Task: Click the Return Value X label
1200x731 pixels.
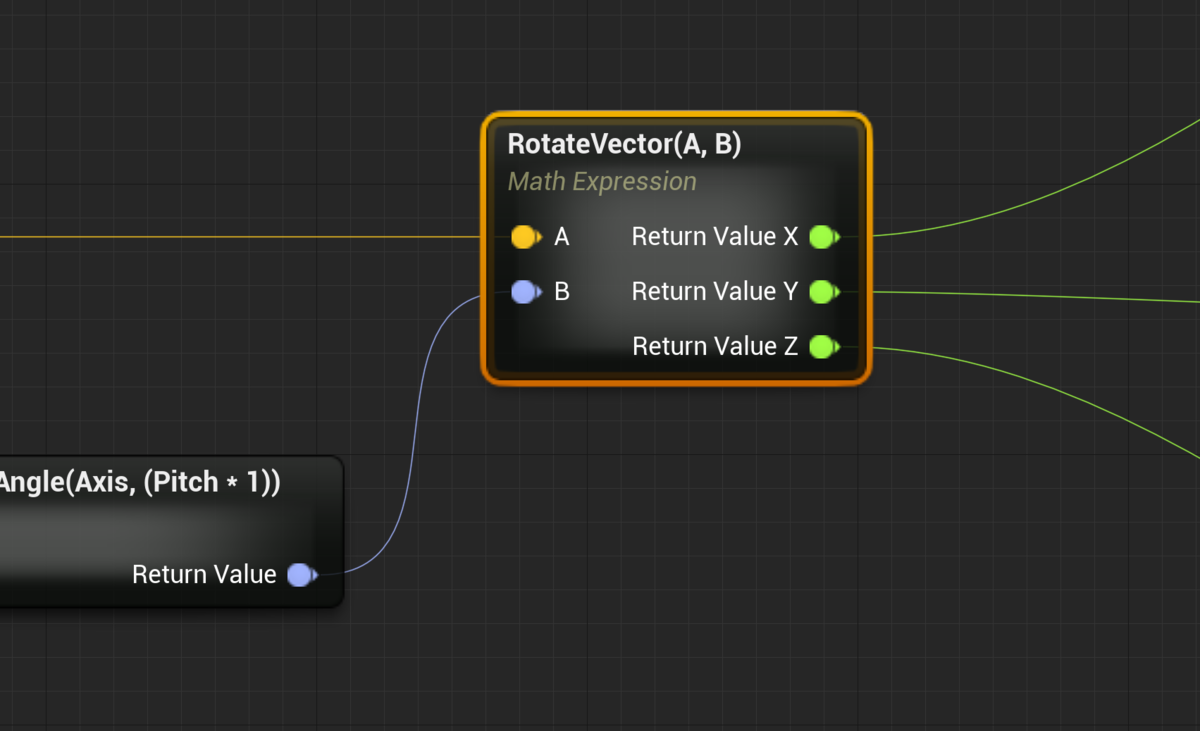Action: point(715,237)
